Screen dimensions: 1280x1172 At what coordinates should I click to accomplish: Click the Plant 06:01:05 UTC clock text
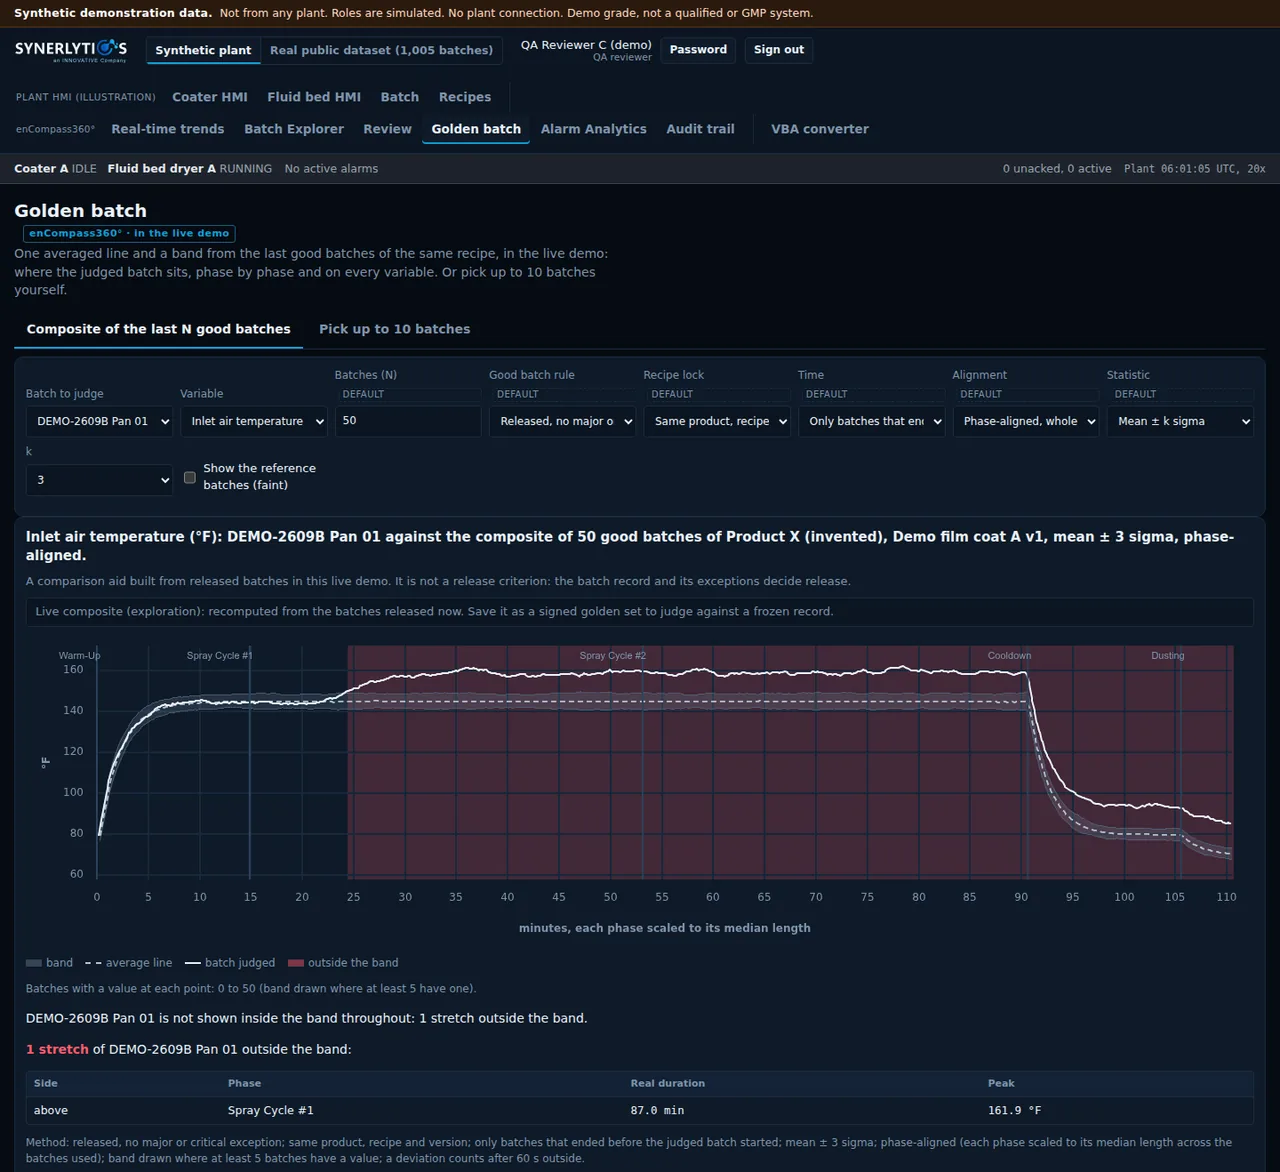1195,169
